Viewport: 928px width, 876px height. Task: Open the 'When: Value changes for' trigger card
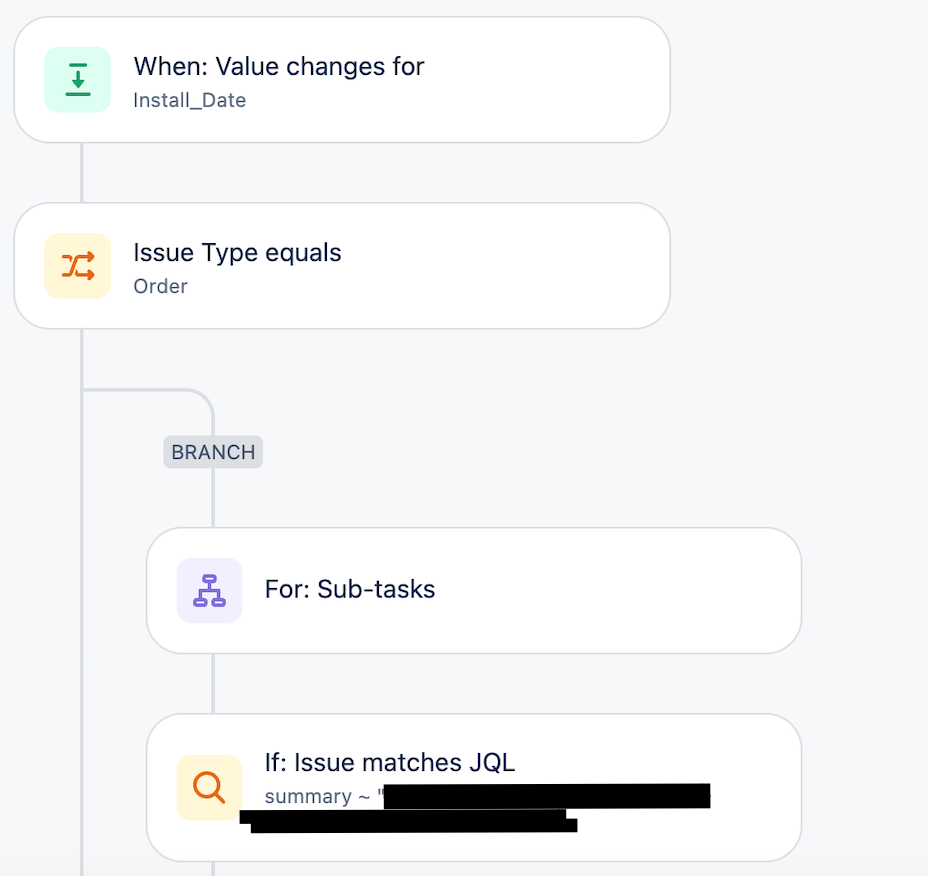[340, 79]
